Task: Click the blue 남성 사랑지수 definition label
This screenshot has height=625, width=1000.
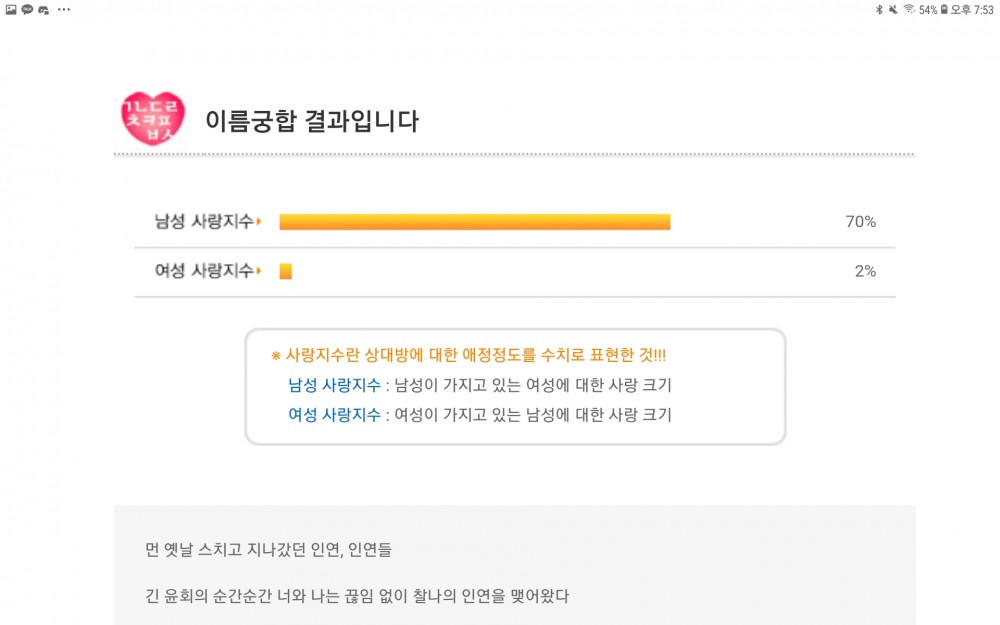Action: [334, 385]
